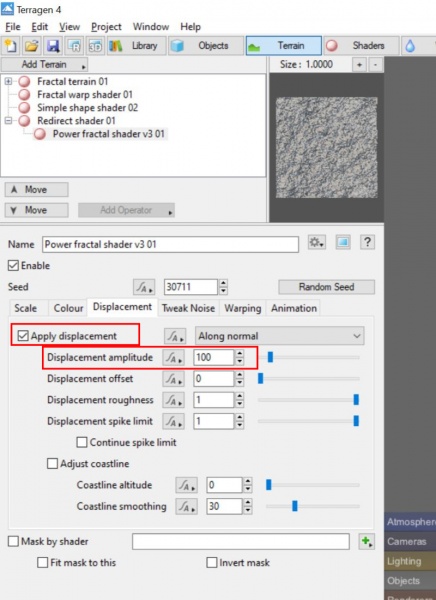This screenshot has width=436, height=600.
Task: Click the Water drop toolbar icon
Action: [x=410, y=46]
